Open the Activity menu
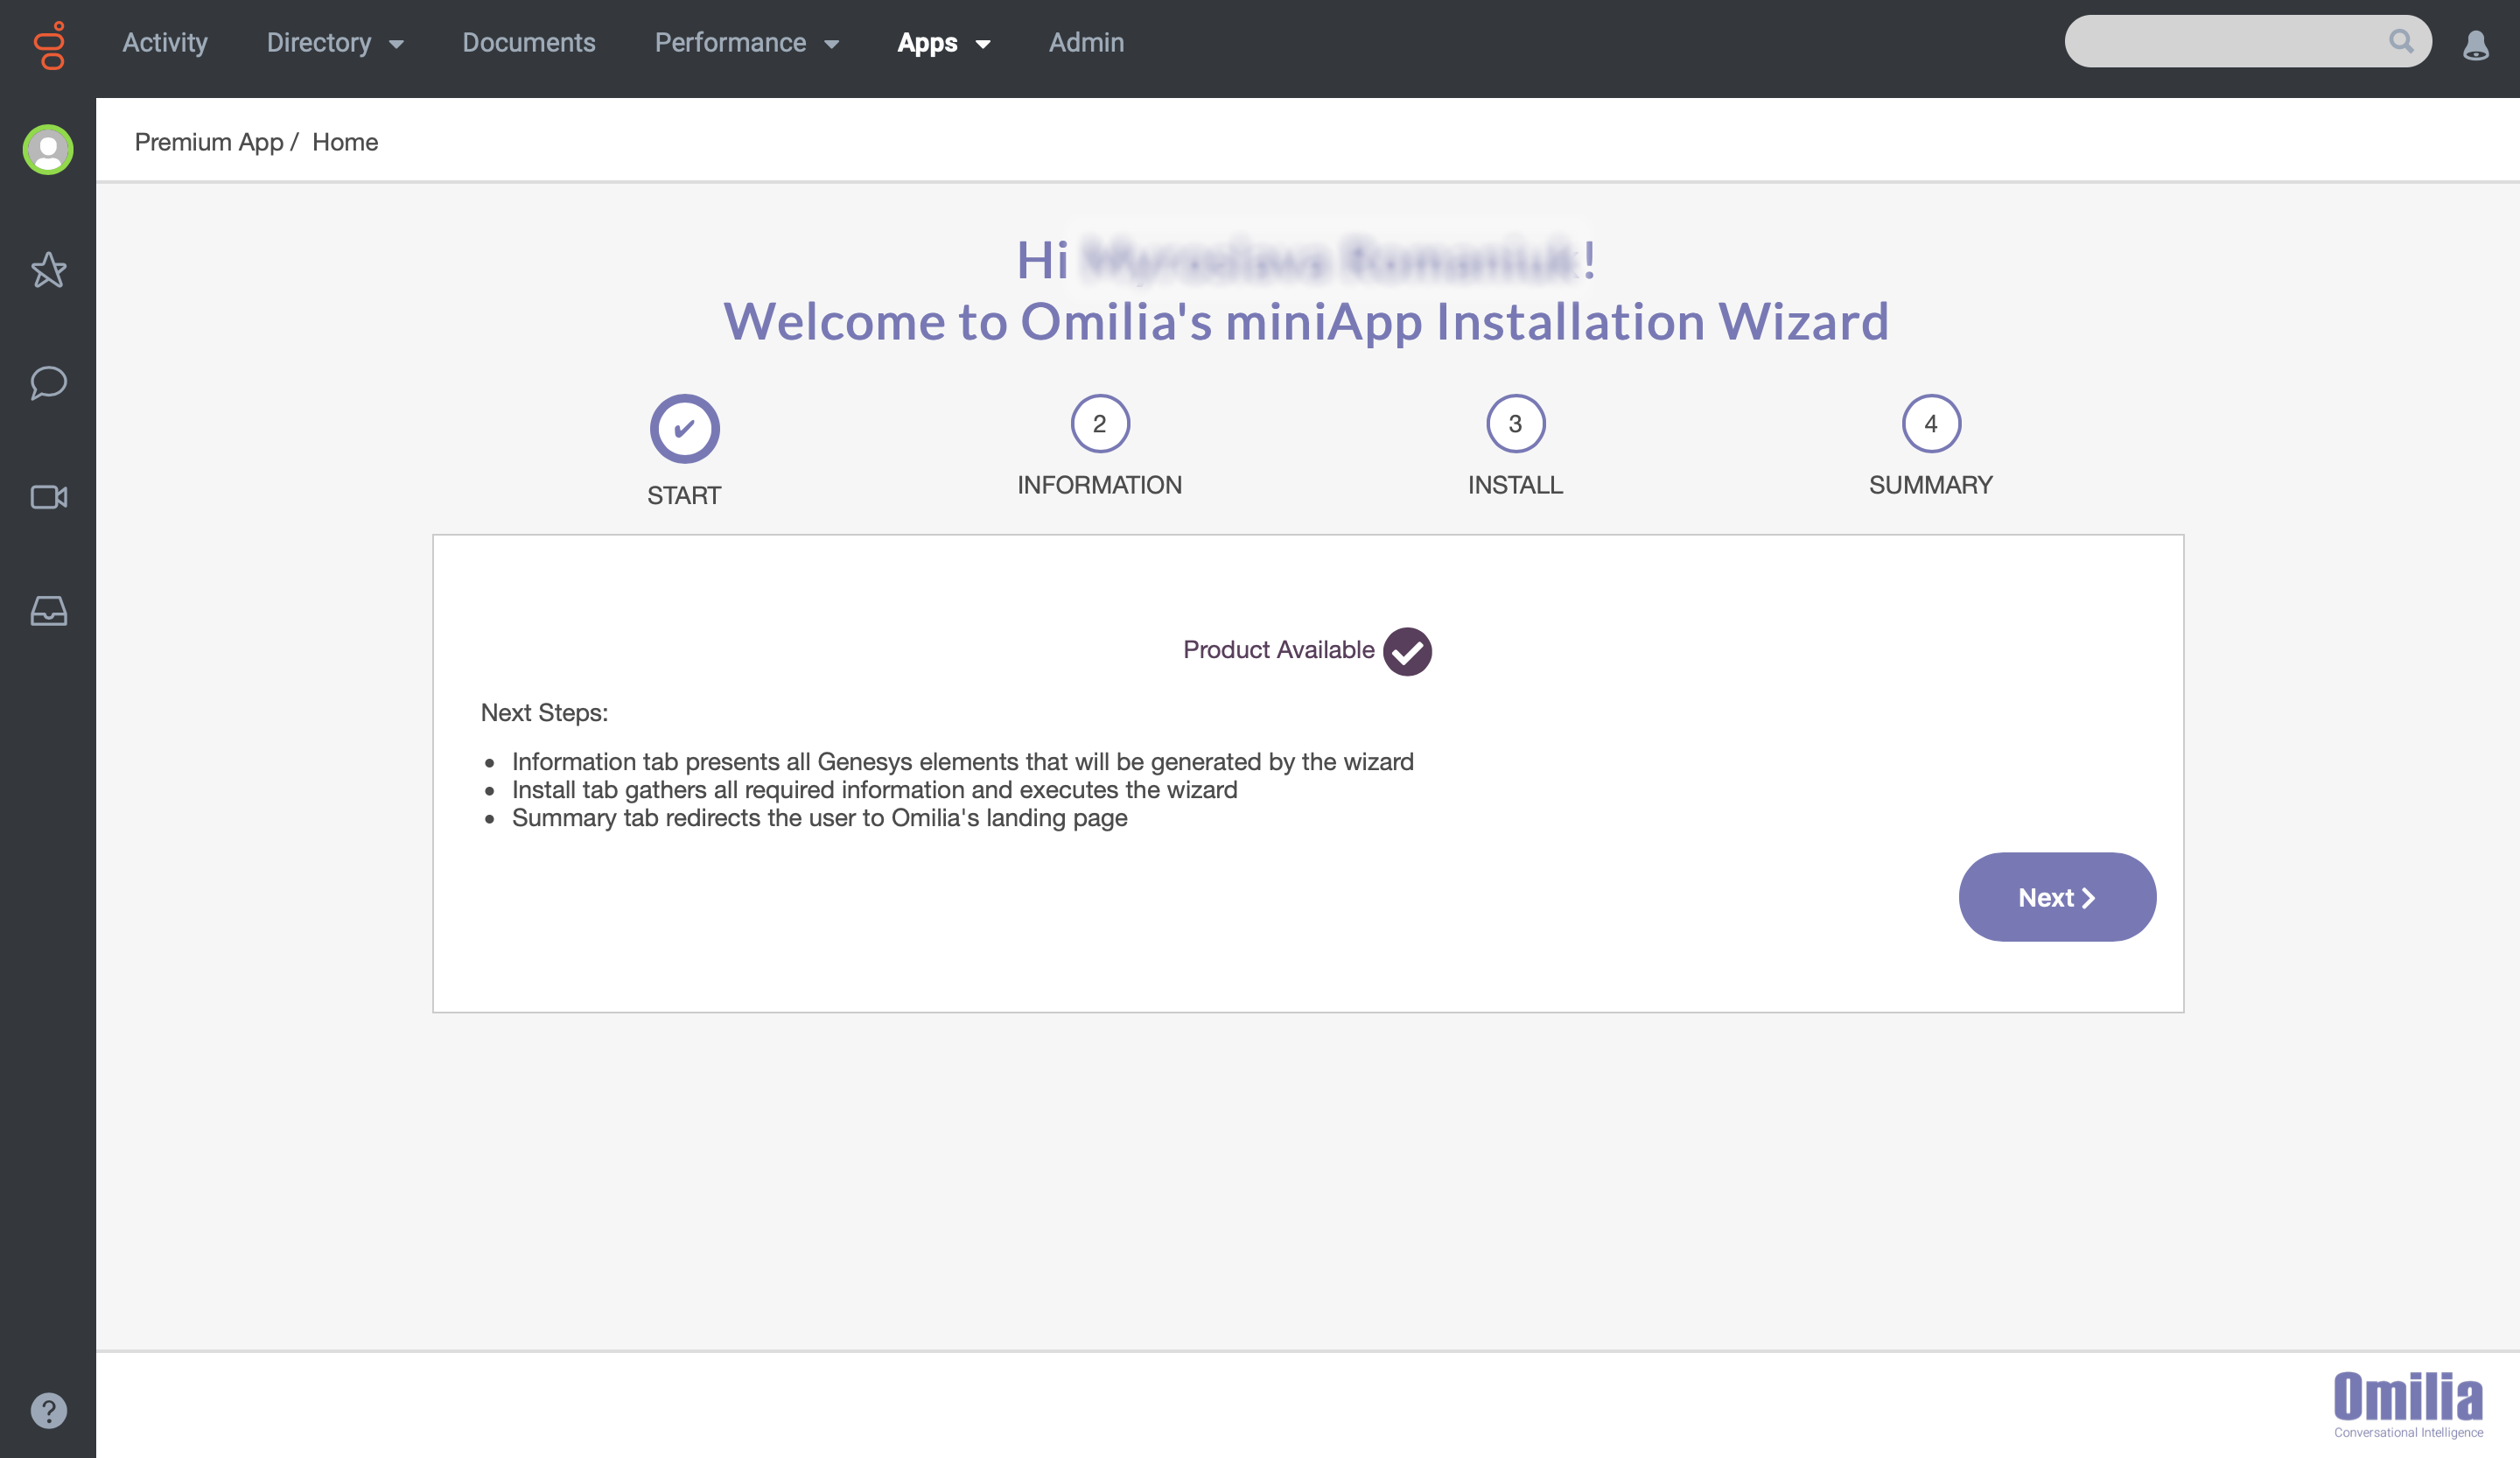The image size is (2520, 1458). coord(165,43)
